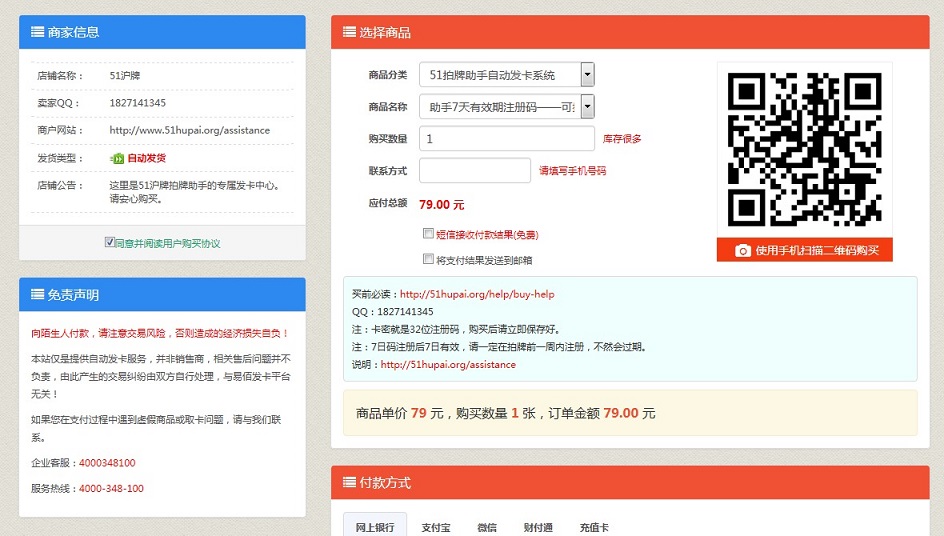Click the 企业客服 number 4000348100
Screen dimensions: 944x536
click(107, 463)
